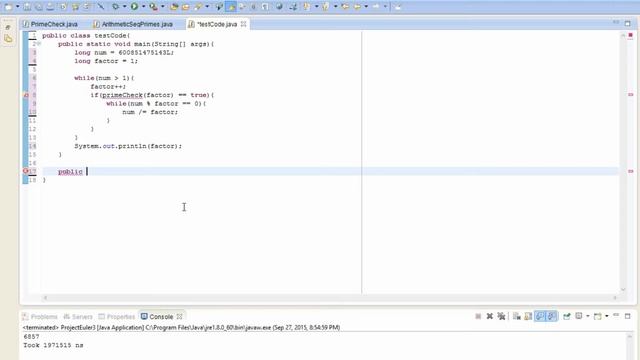Image resolution: width=640 pixels, height=360 pixels.
Task: Click the console output '6857'
Action: 31,337
